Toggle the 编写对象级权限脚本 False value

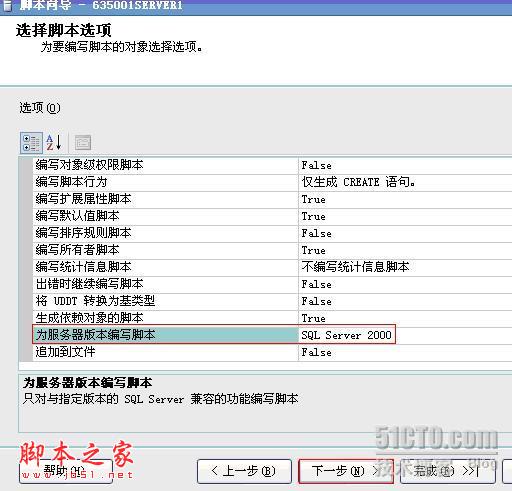(x=405, y=165)
